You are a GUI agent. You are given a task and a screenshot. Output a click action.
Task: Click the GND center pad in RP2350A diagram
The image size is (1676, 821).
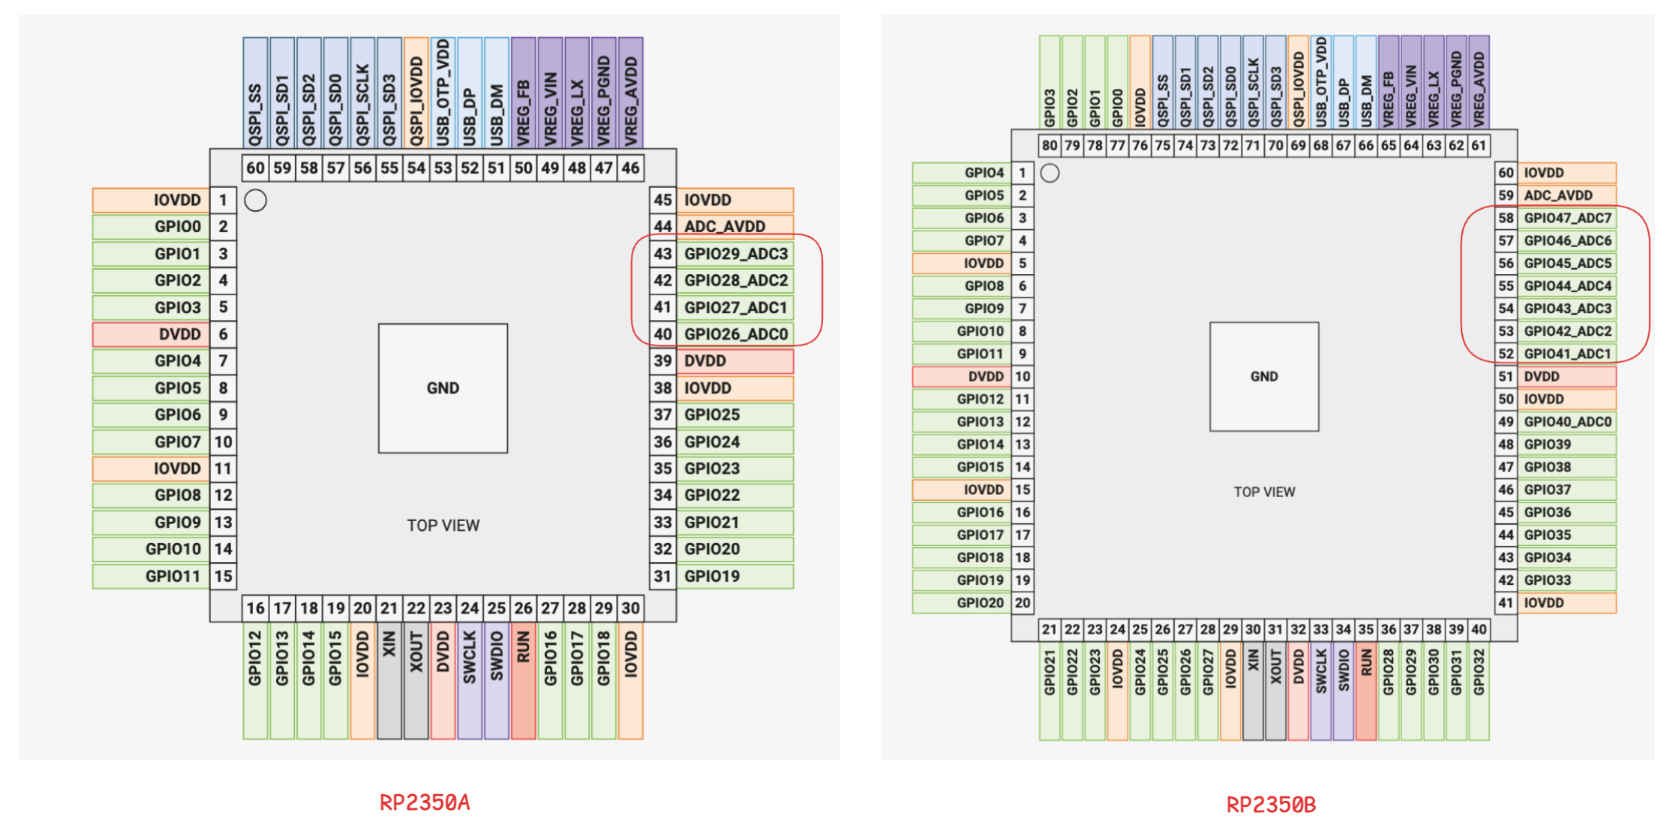[443, 388]
